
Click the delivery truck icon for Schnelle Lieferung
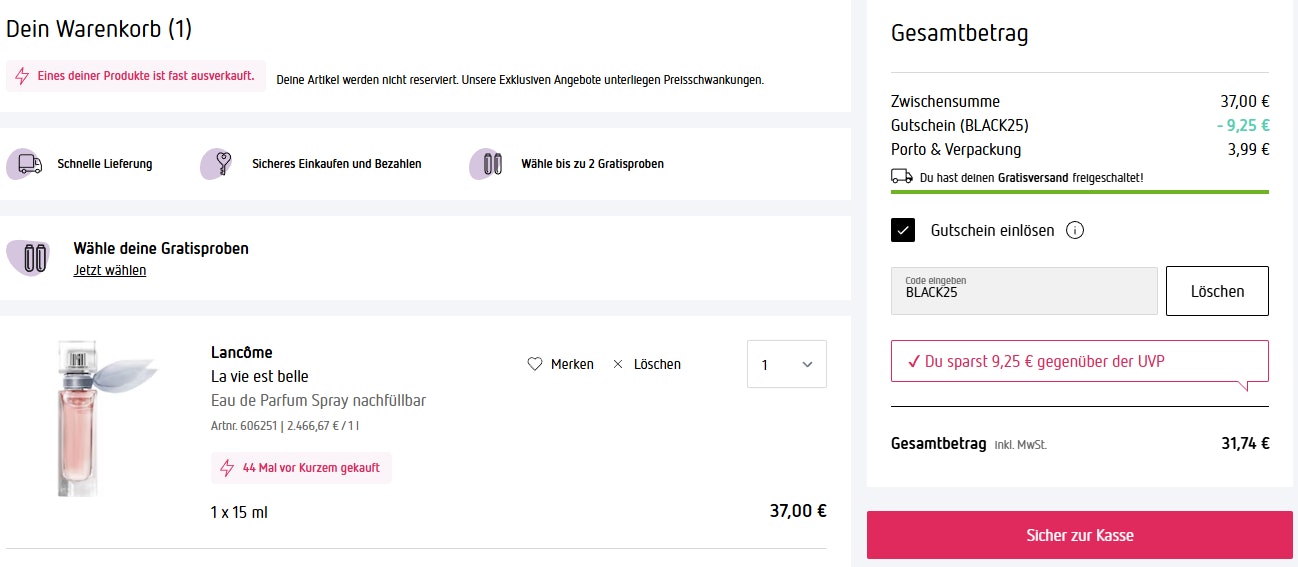29,164
